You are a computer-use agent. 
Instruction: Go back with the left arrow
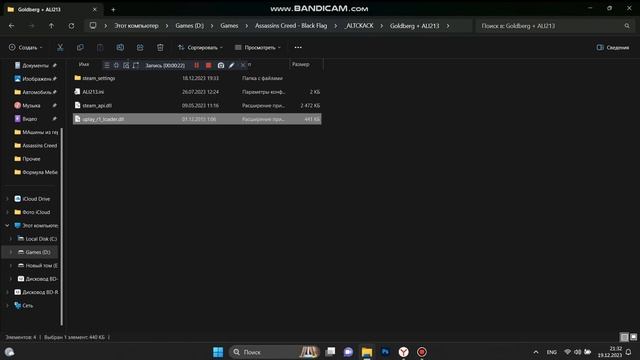[11, 26]
